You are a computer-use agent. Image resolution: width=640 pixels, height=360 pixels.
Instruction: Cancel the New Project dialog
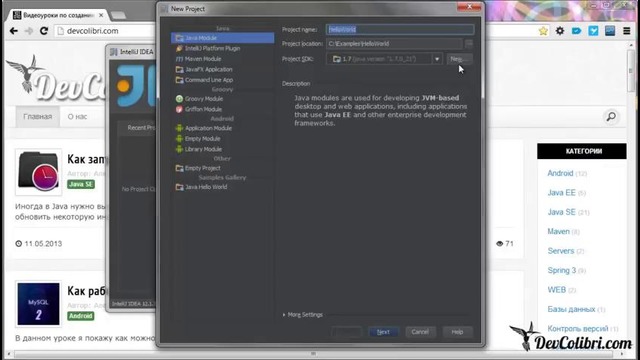coord(420,332)
